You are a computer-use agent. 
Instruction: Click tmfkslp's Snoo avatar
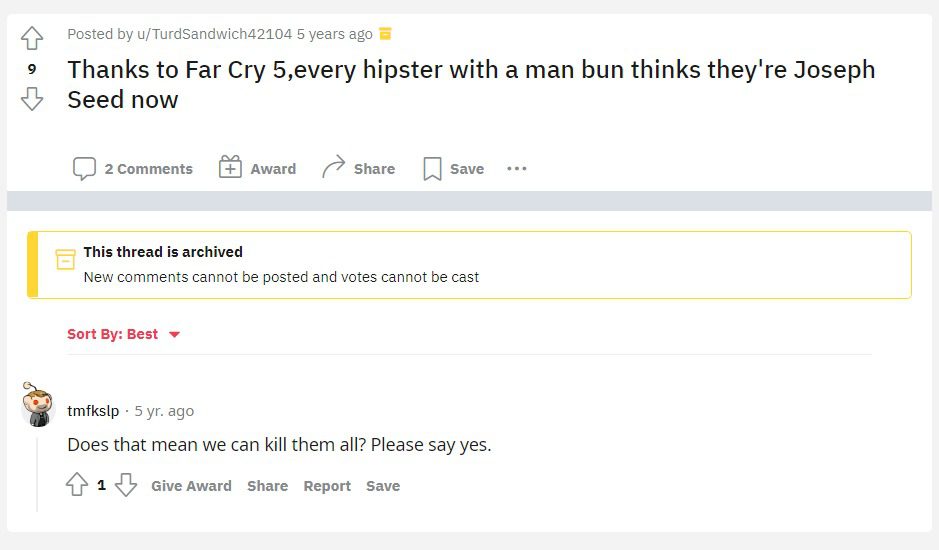click(37, 404)
